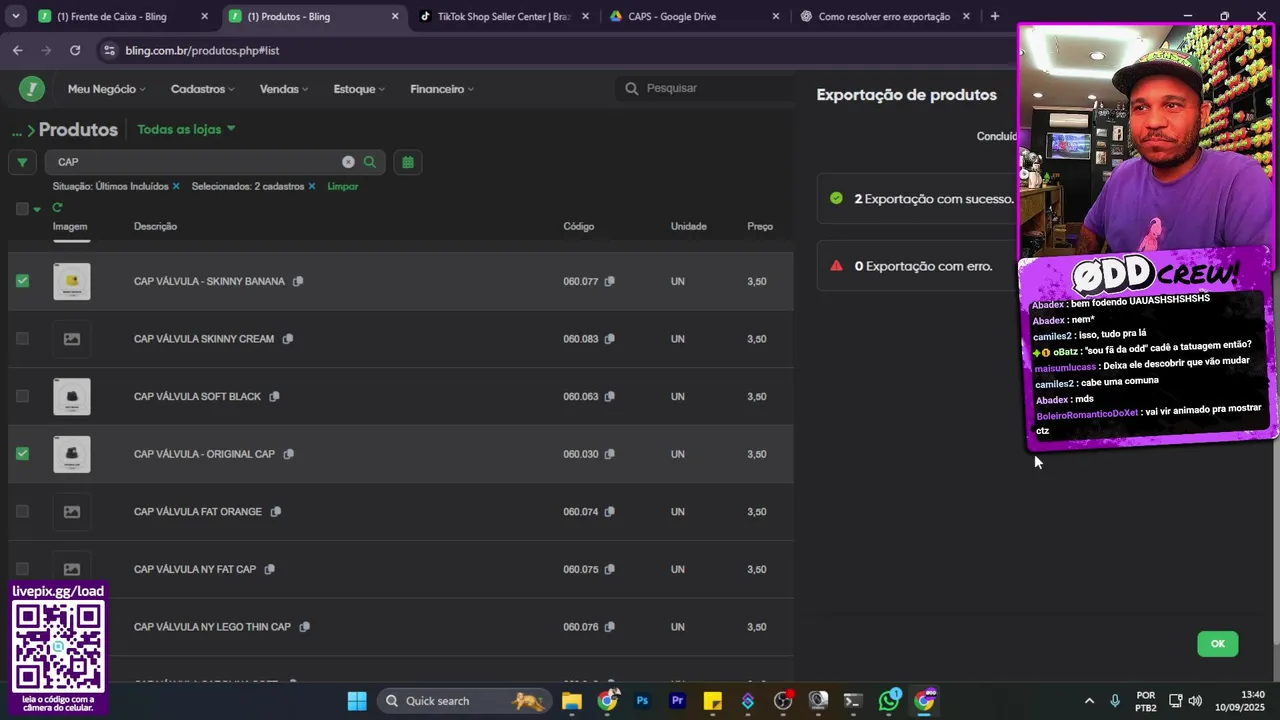Image resolution: width=1280 pixels, height=720 pixels.
Task: Reload the browser page
Action: [75, 50]
